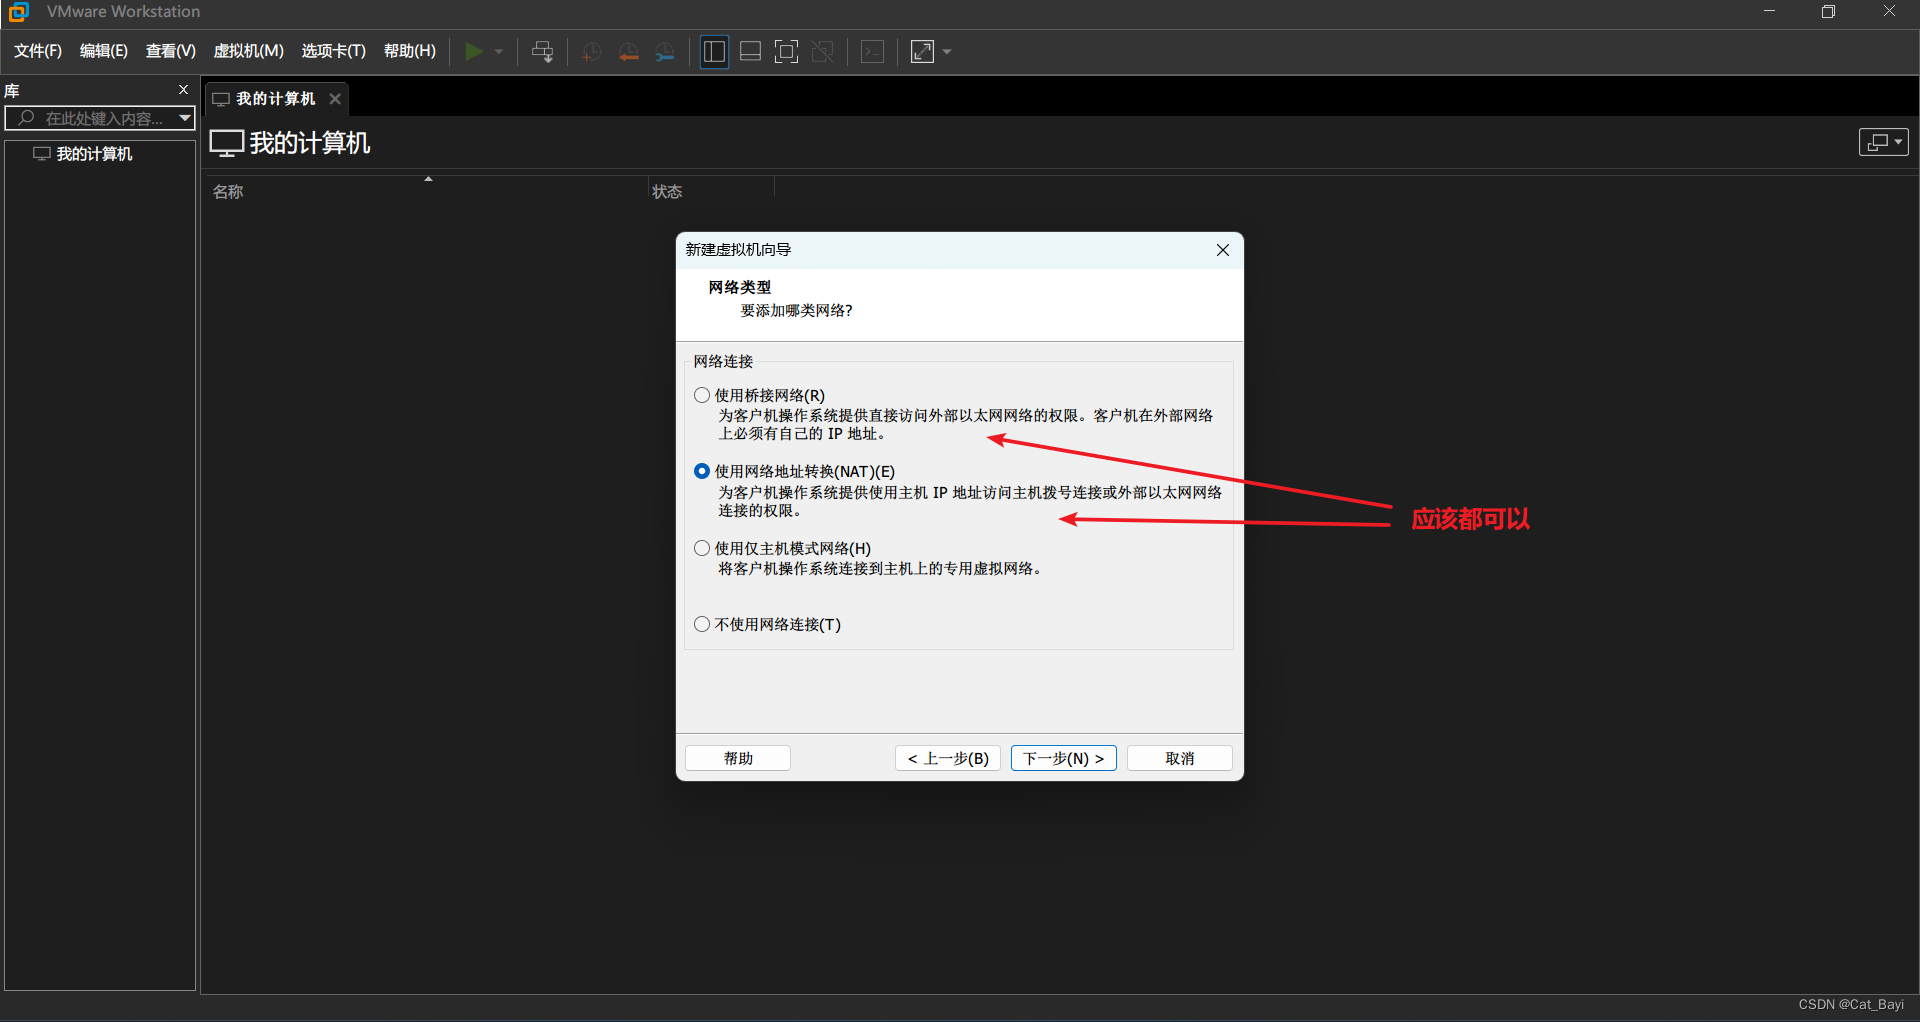Click the 下一步(N) next button

click(1064, 758)
